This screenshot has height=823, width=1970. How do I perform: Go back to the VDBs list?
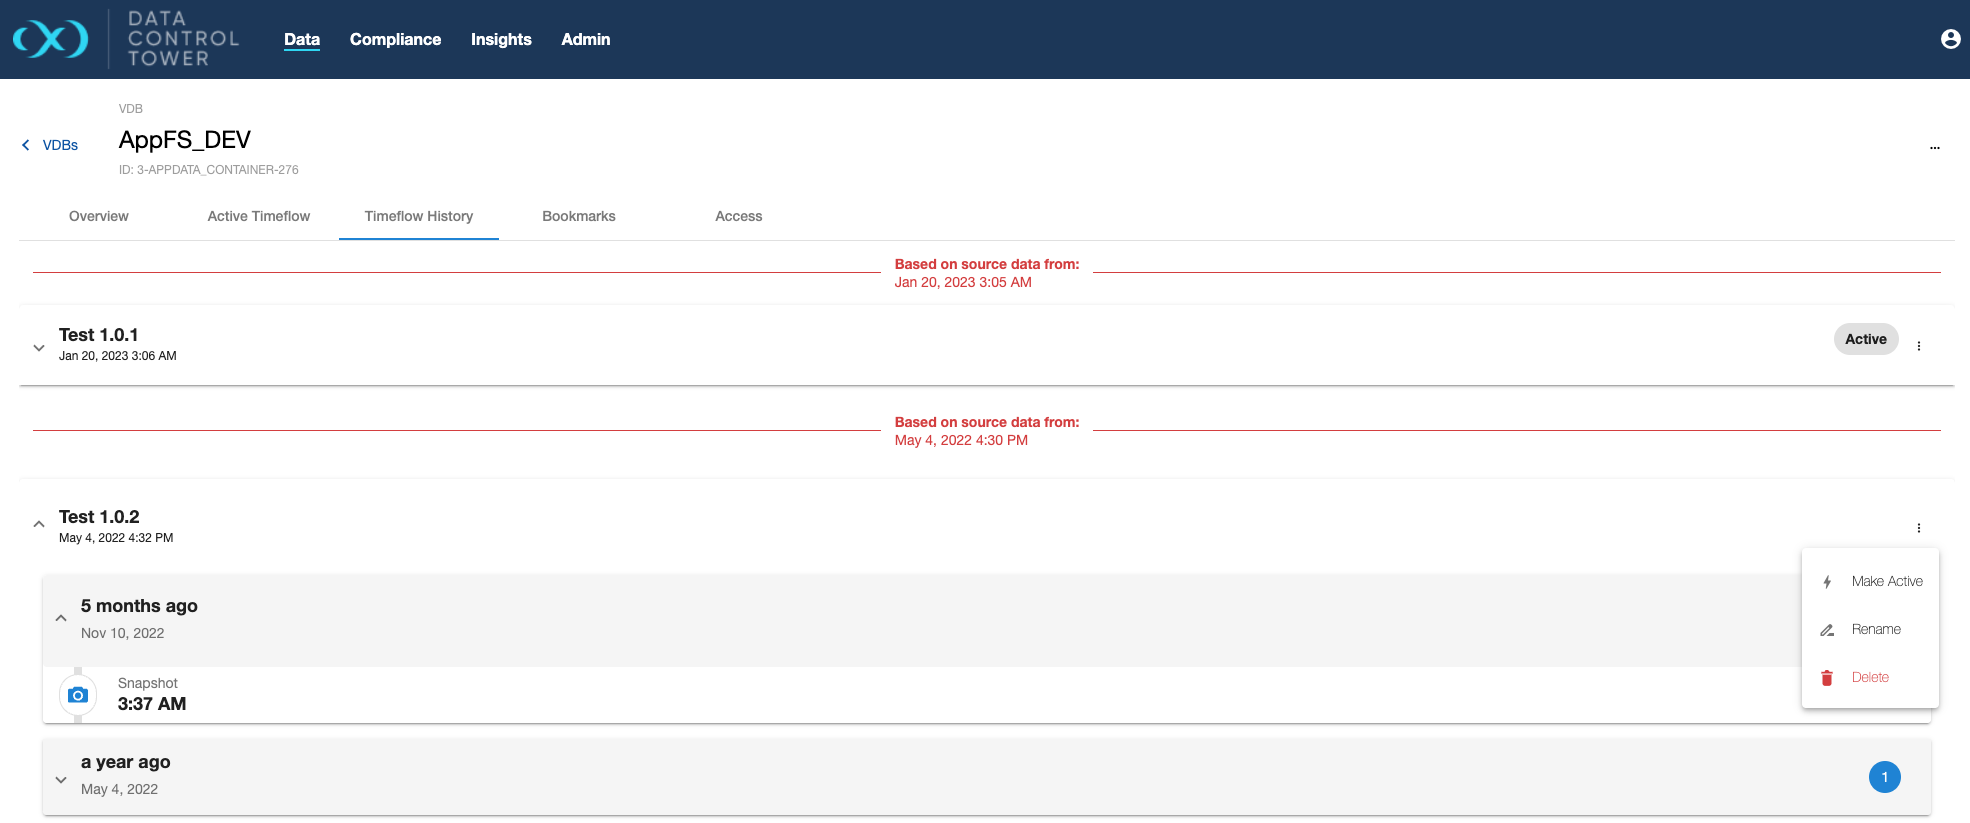(x=51, y=145)
